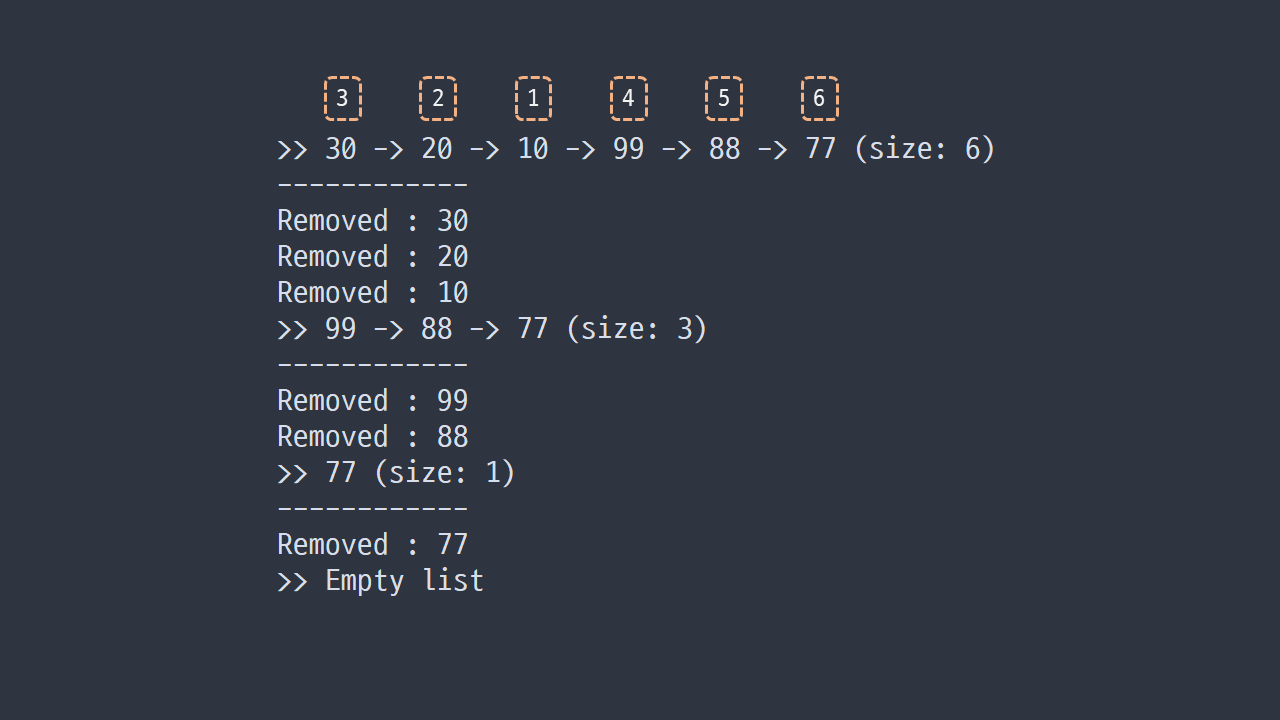
Task: Click the dashed box labeled 3
Action: [342, 99]
